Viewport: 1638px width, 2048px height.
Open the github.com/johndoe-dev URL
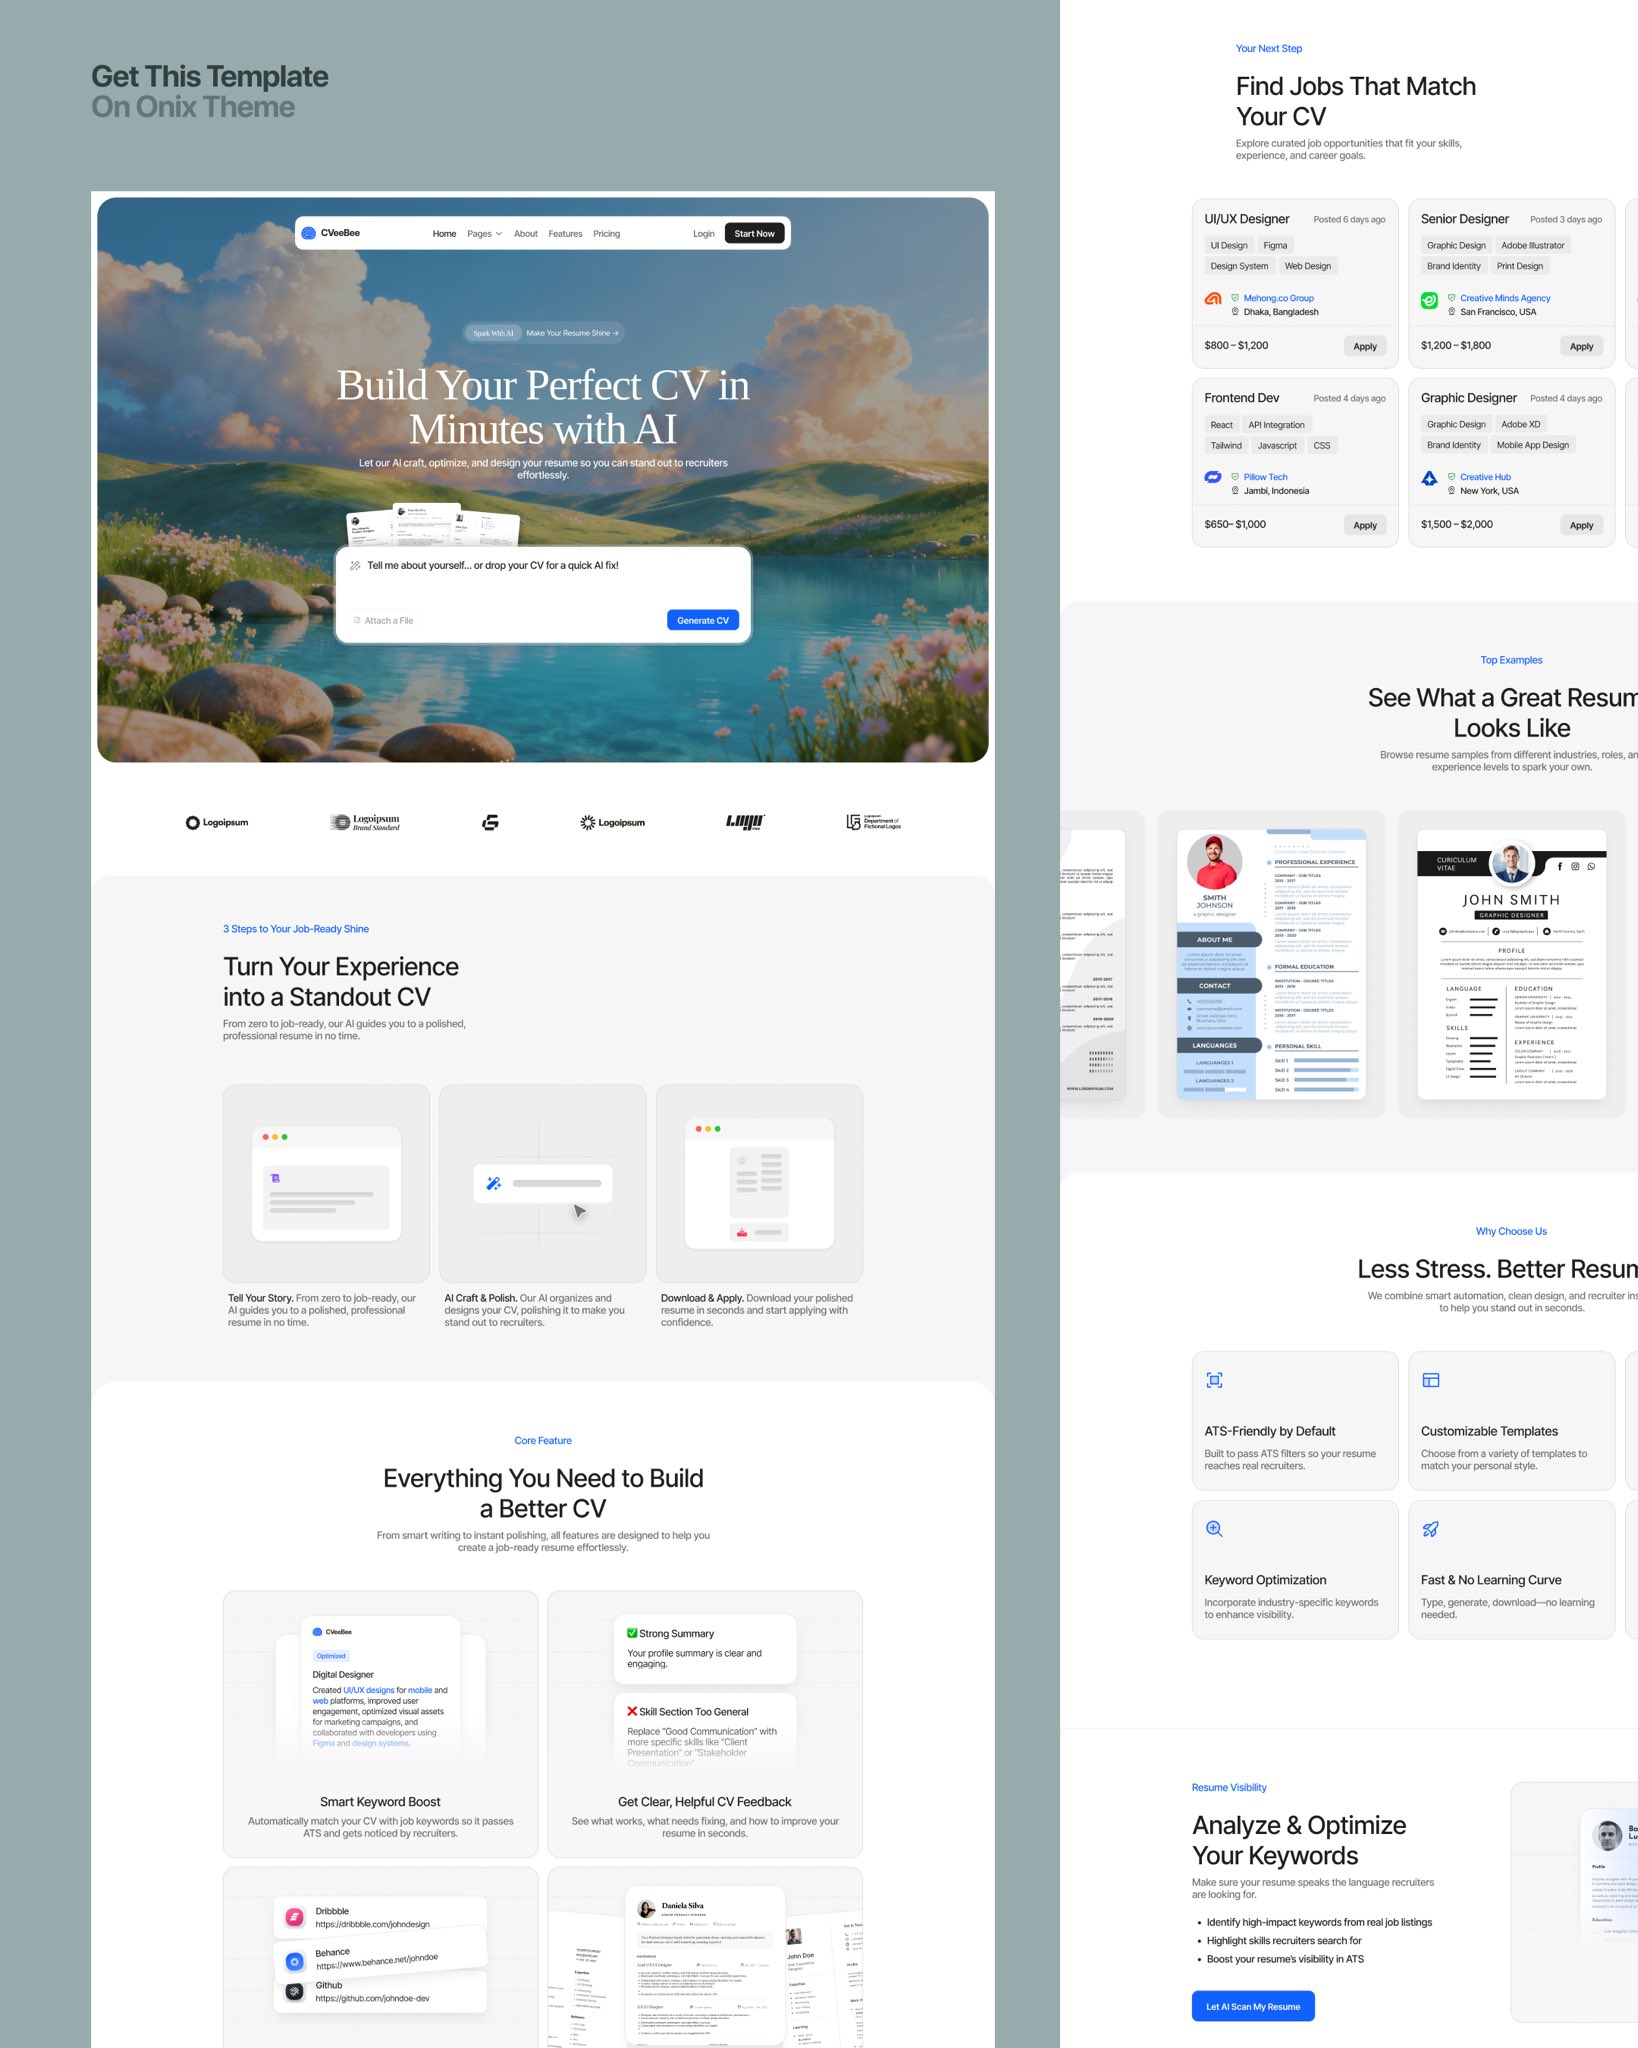tap(372, 1998)
